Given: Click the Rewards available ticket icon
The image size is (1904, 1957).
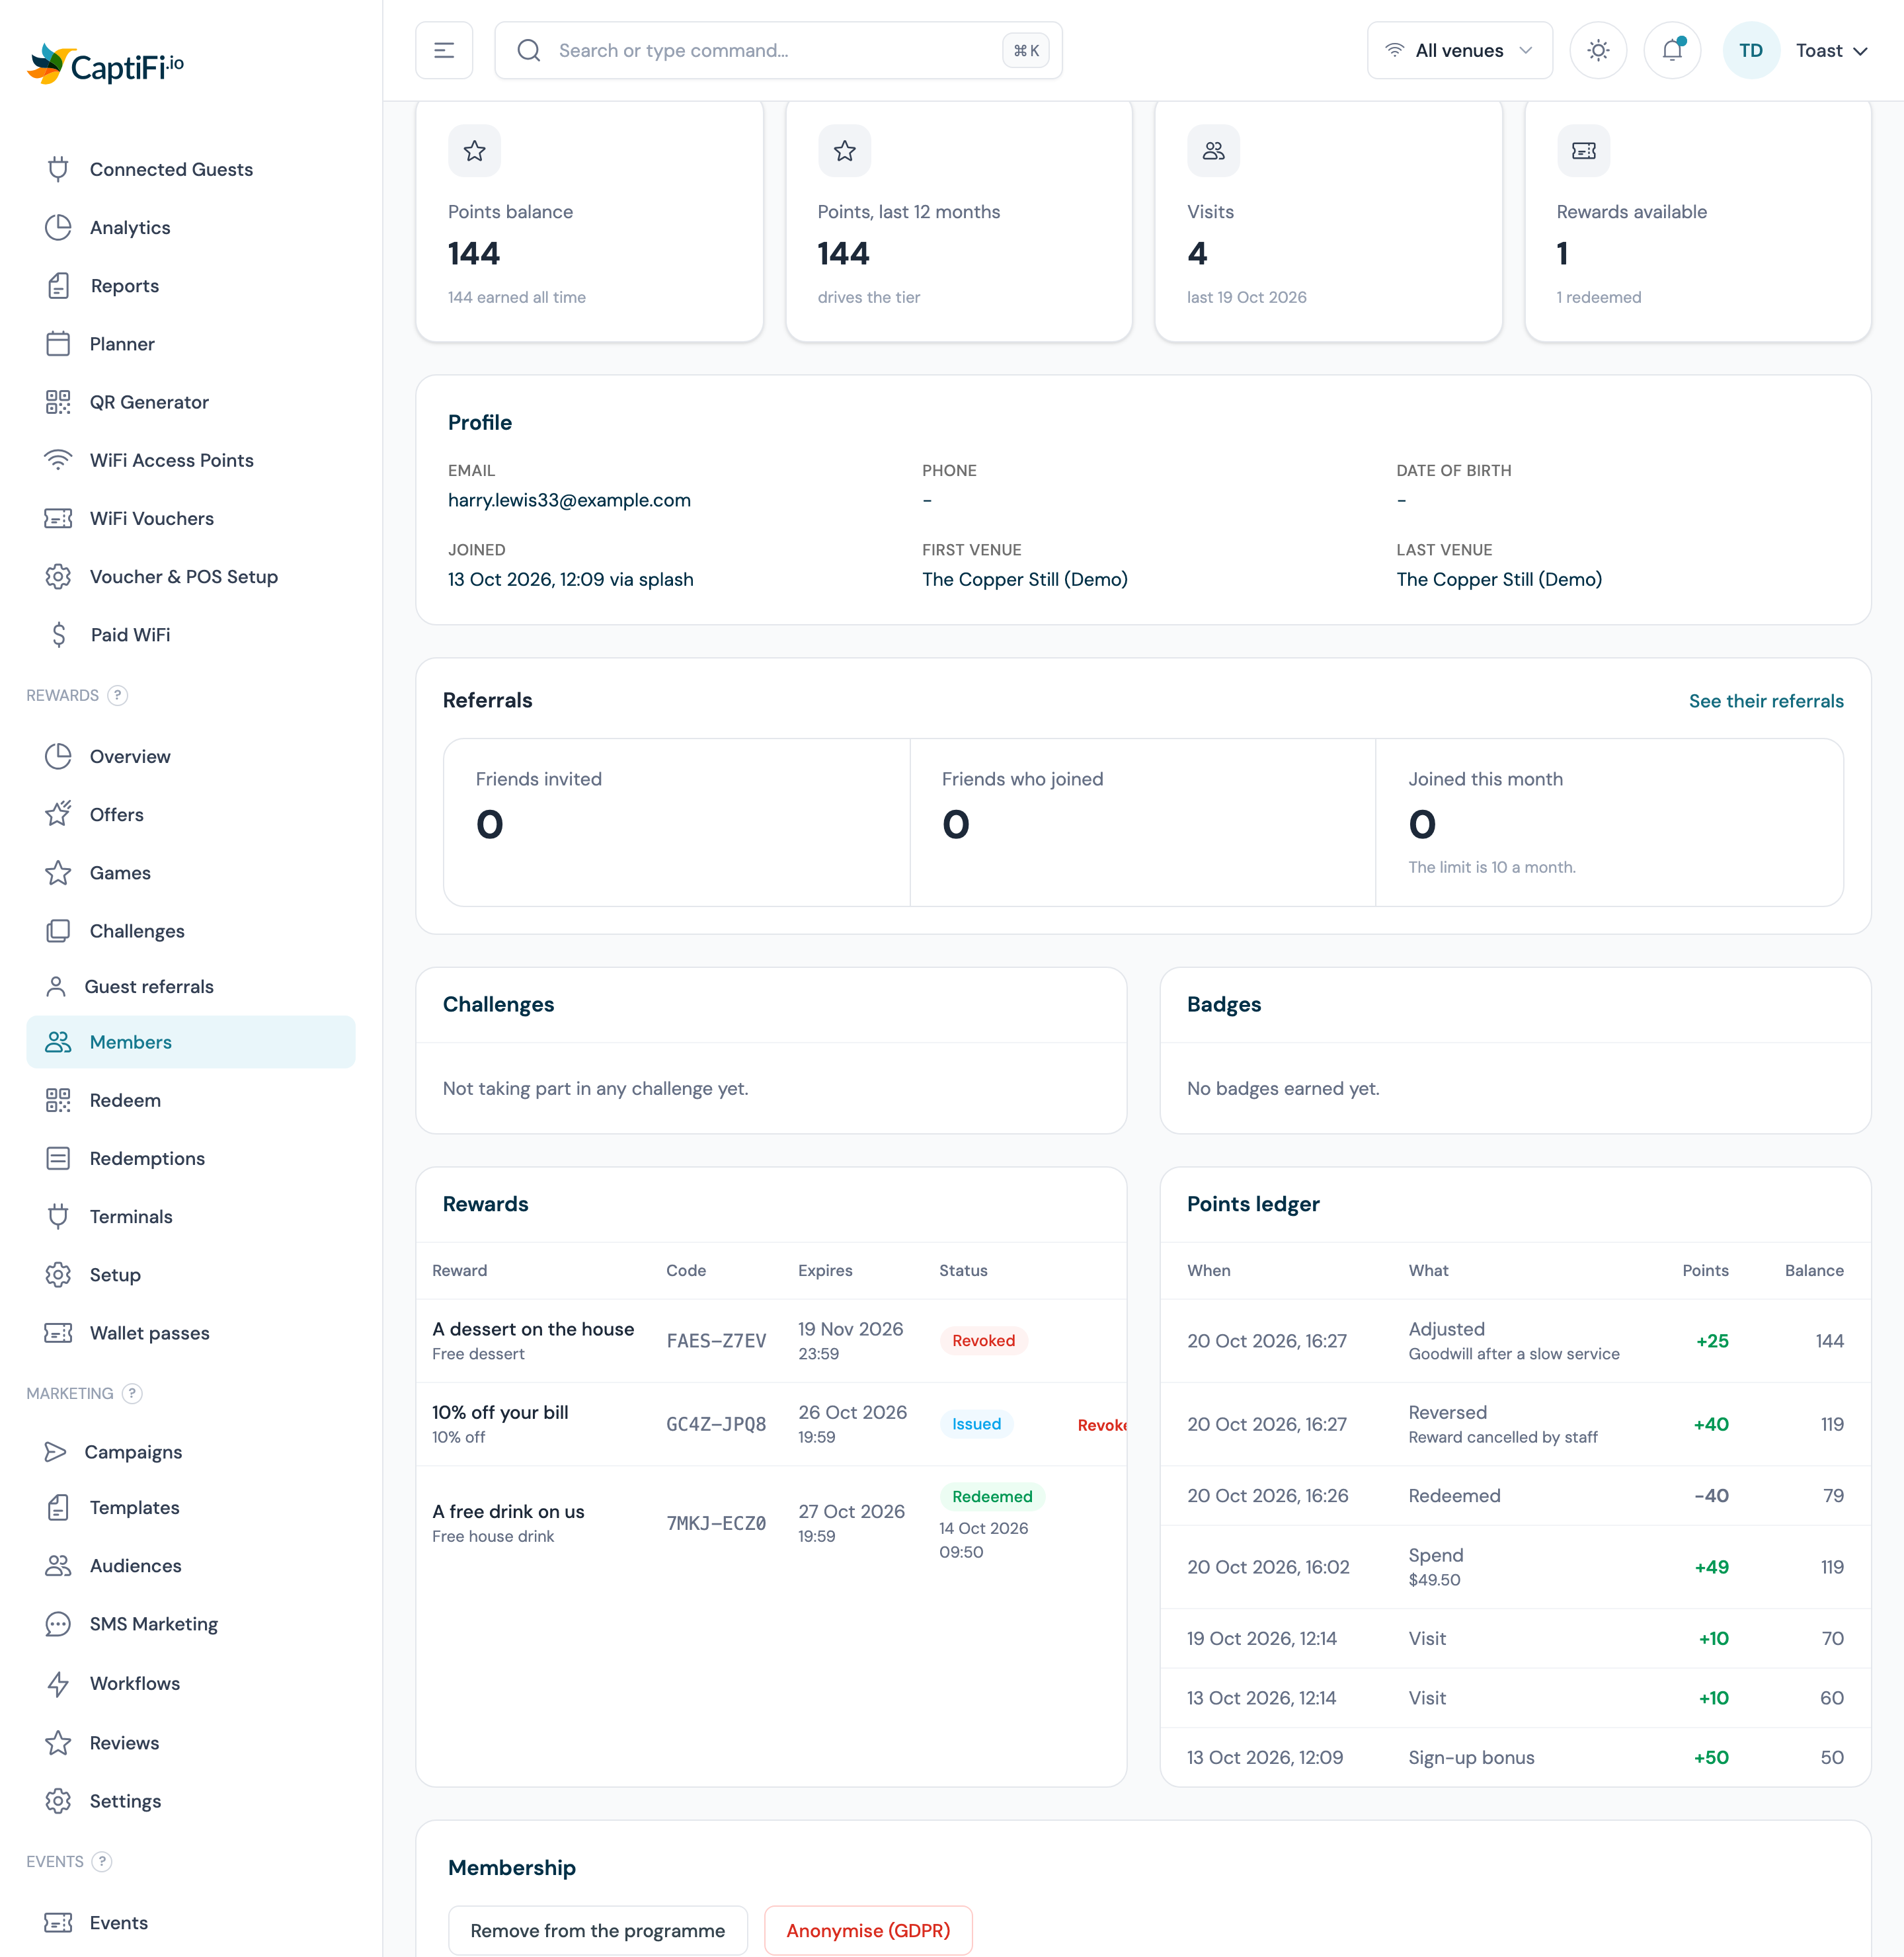Looking at the screenshot, I should point(1584,151).
